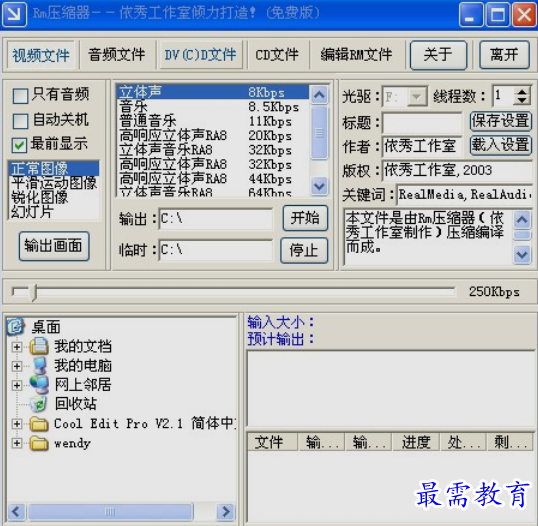Select 锐化图像 image mode
The image size is (538, 526).
[54, 197]
